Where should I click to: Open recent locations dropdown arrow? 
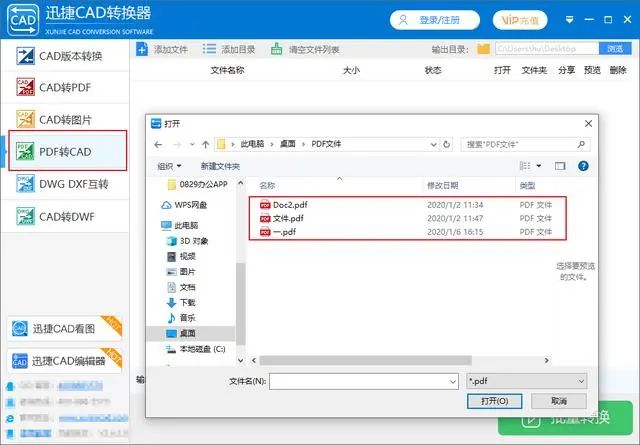click(x=192, y=144)
